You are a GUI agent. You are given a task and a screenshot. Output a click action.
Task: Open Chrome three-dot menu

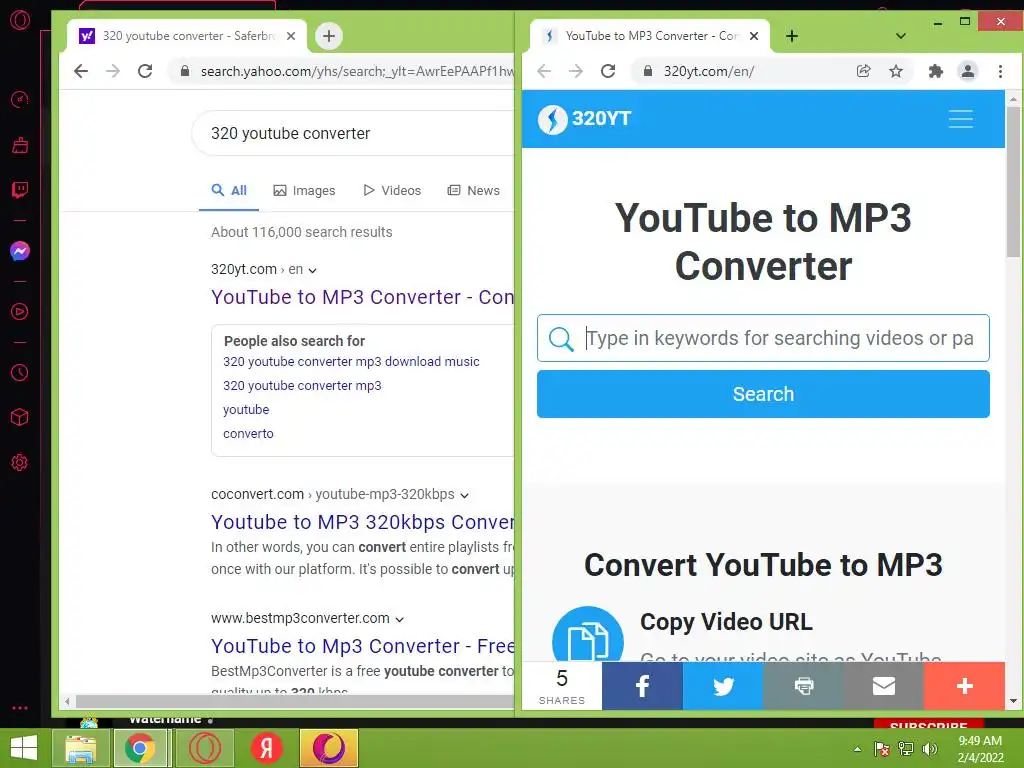(1000, 71)
